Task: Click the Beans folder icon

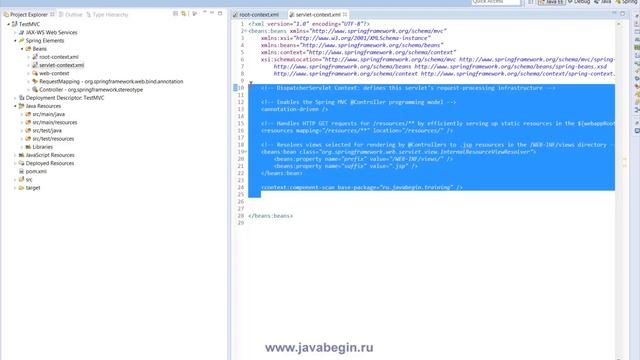Action: pos(28,49)
